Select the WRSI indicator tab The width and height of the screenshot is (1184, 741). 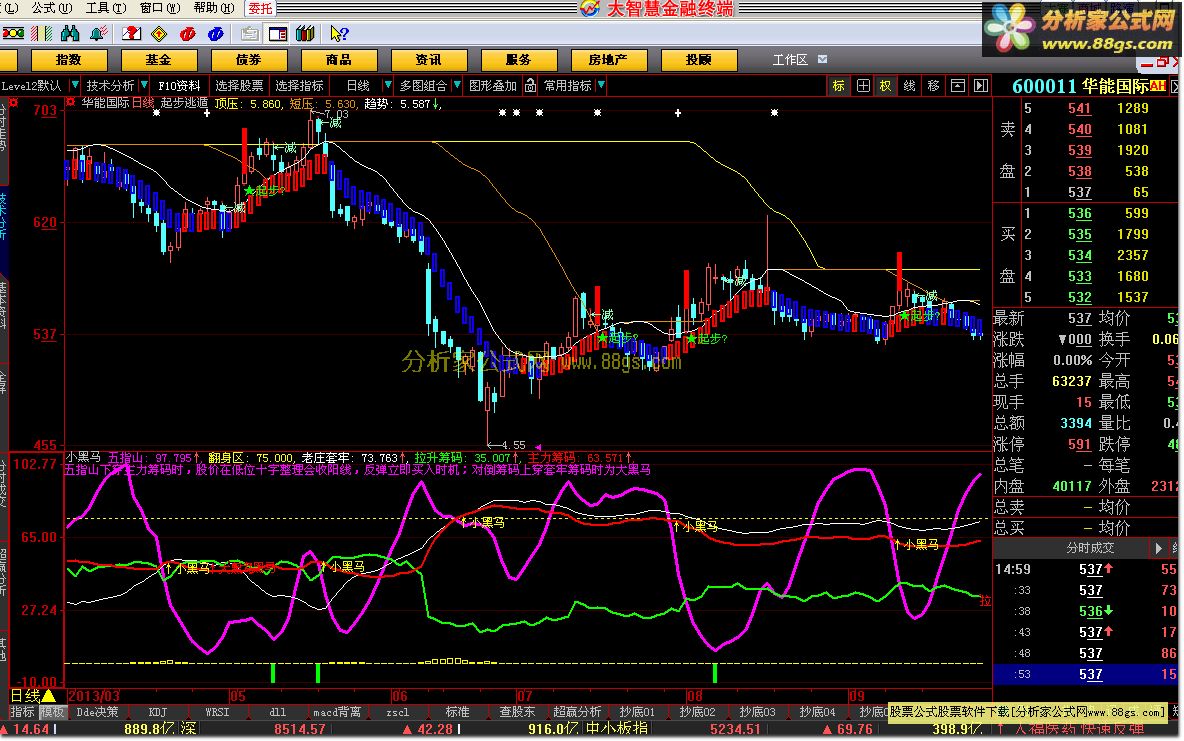tap(217, 712)
